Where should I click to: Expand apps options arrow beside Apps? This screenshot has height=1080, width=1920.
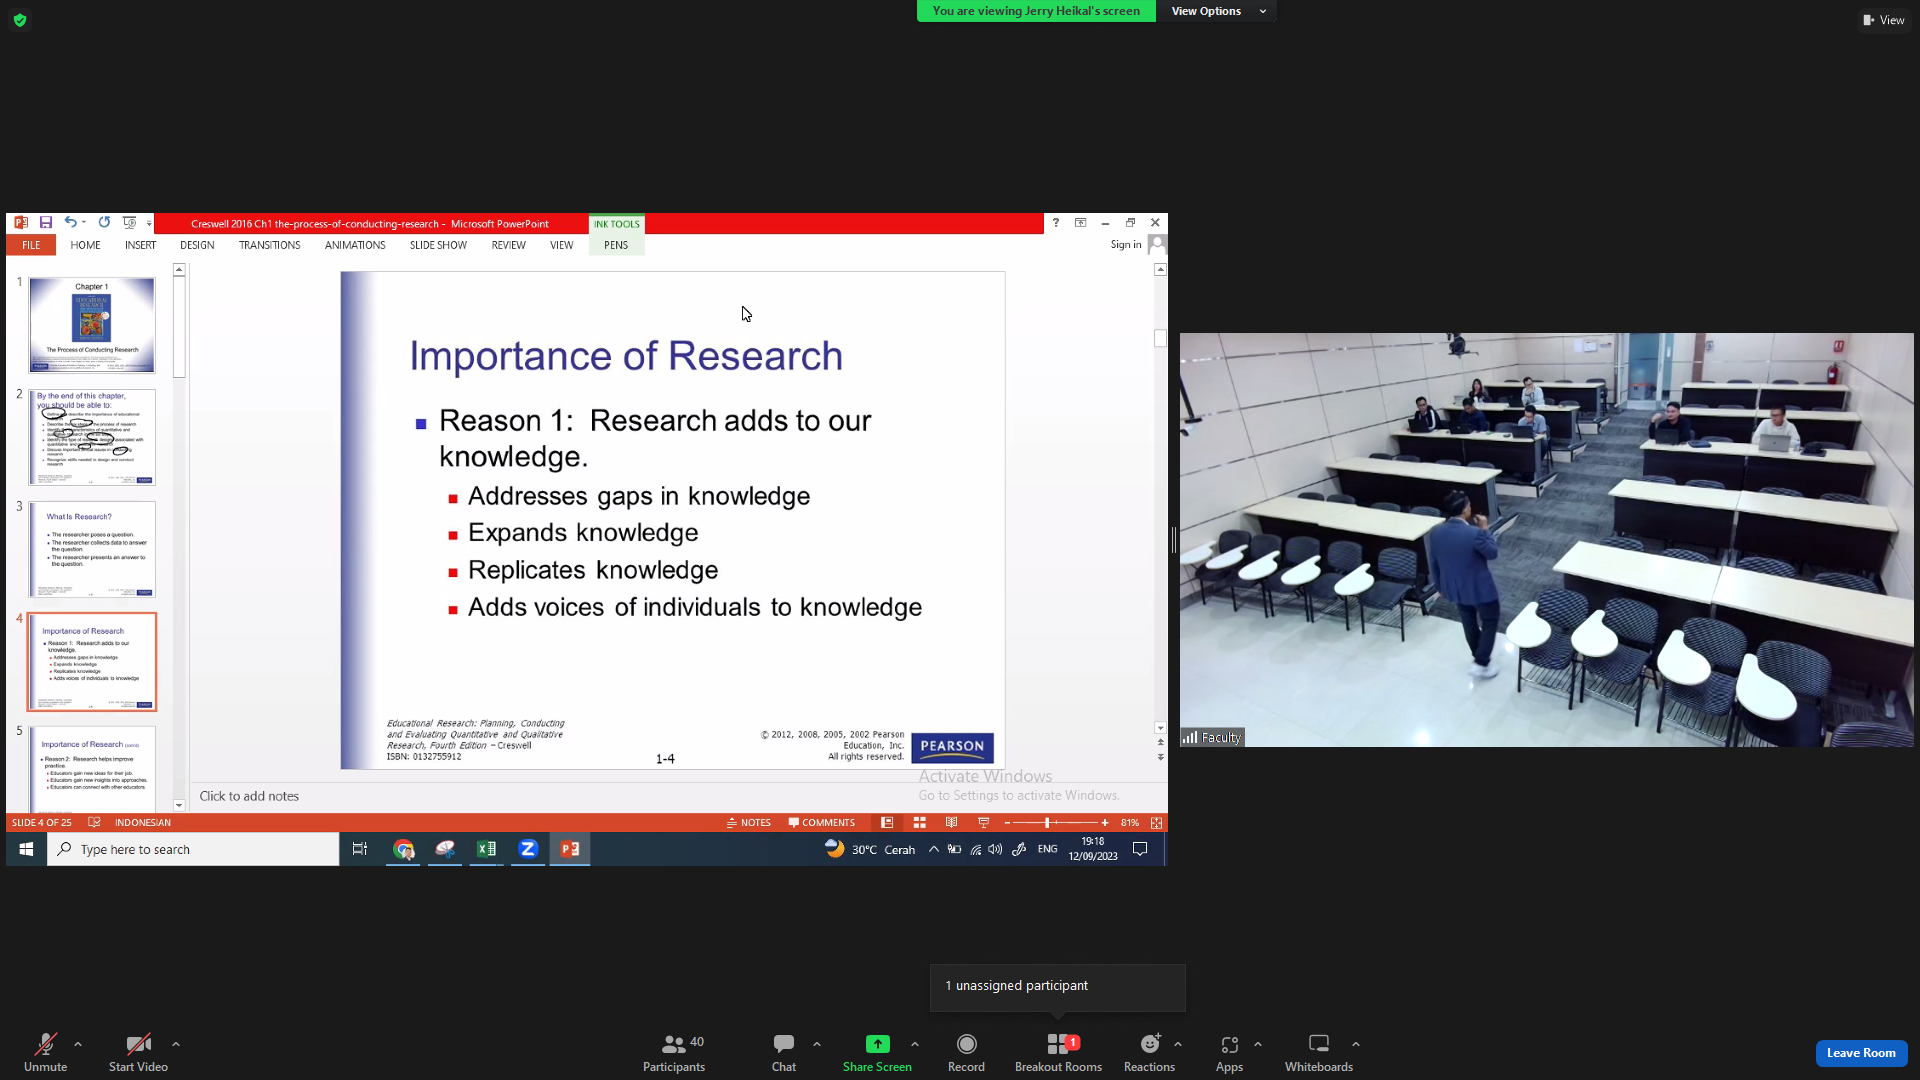(x=1258, y=1044)
